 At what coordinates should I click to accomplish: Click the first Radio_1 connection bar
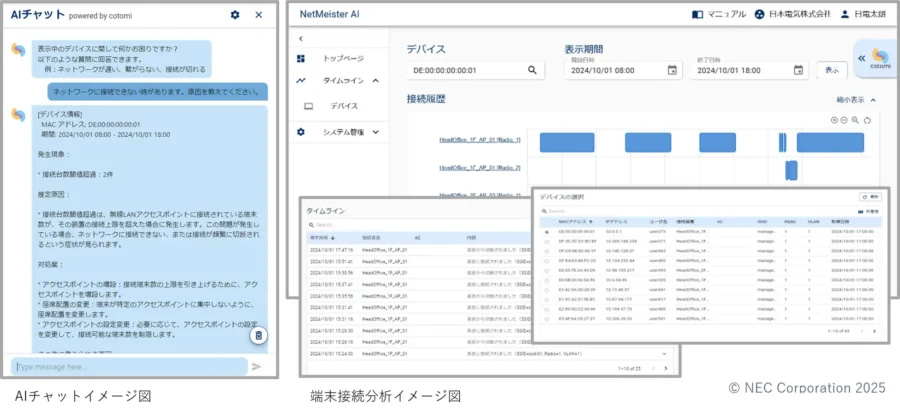[567, 142]
